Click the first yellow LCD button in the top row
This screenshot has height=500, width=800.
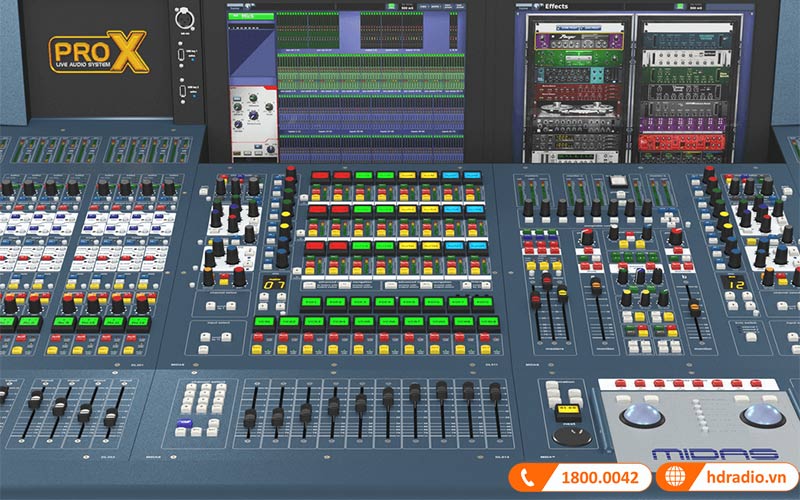pyautogui.click(x=407, y=176)
